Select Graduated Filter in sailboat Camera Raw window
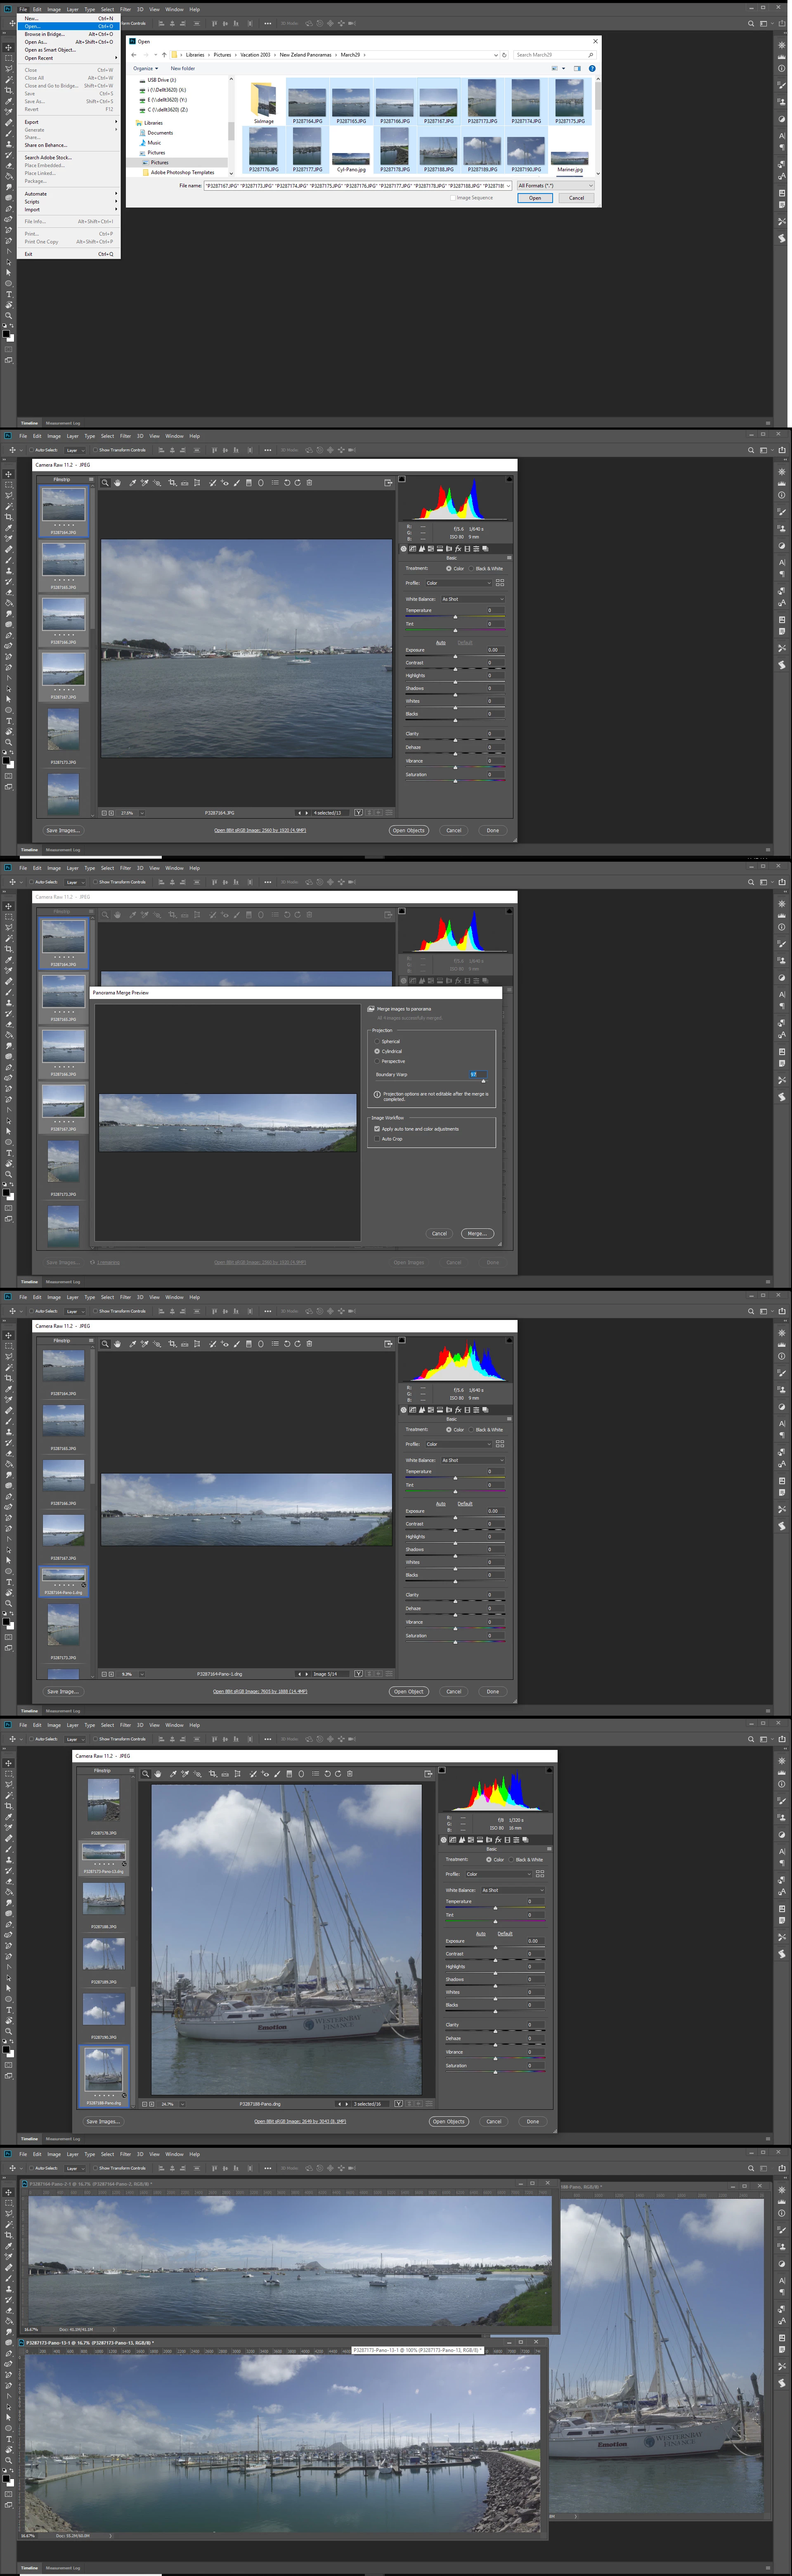 point(289,1773)
